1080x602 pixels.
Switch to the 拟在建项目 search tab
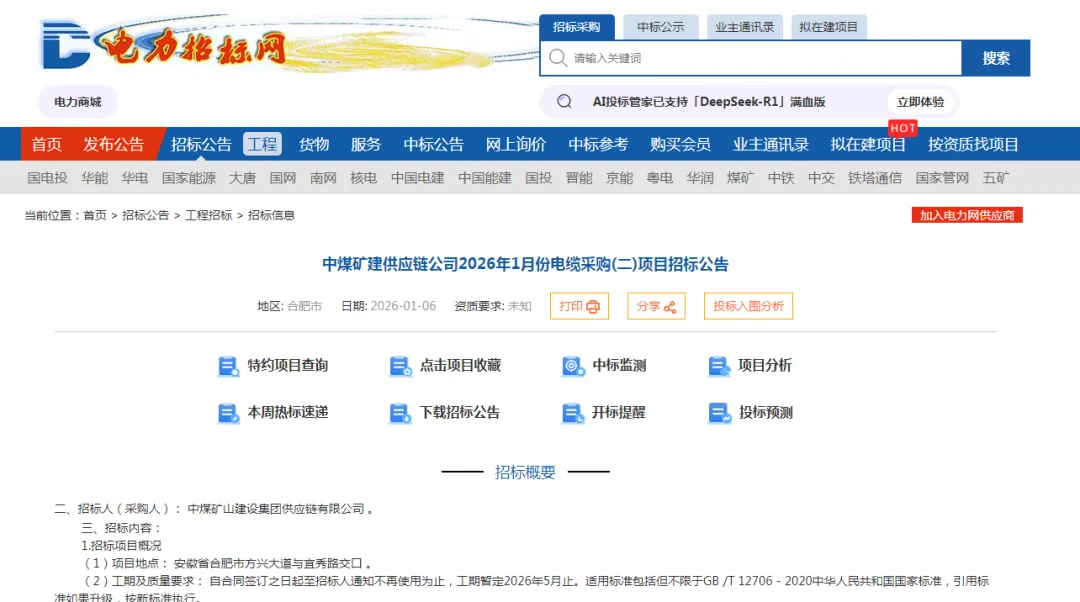(x=829, y=27)
